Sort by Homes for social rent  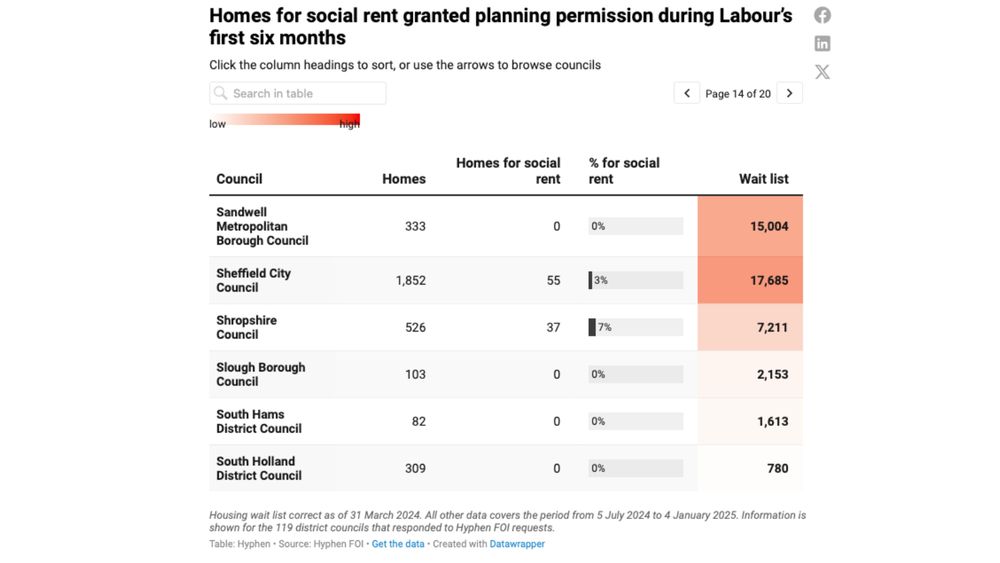point(508,171)
